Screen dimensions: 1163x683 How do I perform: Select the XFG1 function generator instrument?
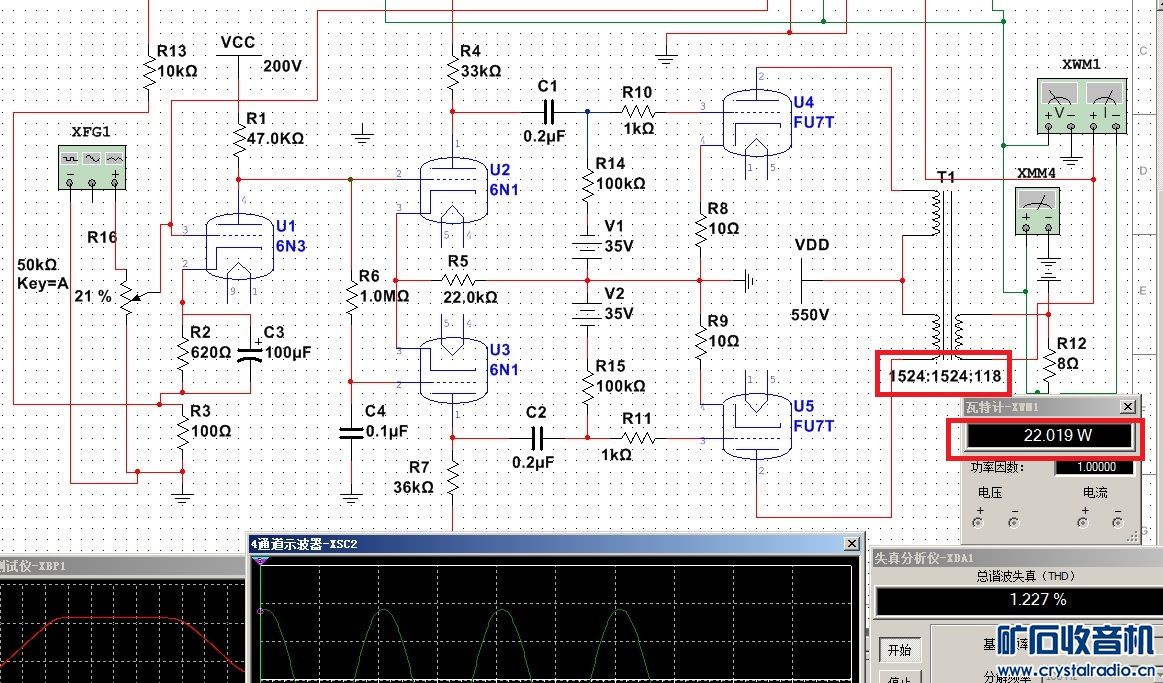(x=92, y=166)
